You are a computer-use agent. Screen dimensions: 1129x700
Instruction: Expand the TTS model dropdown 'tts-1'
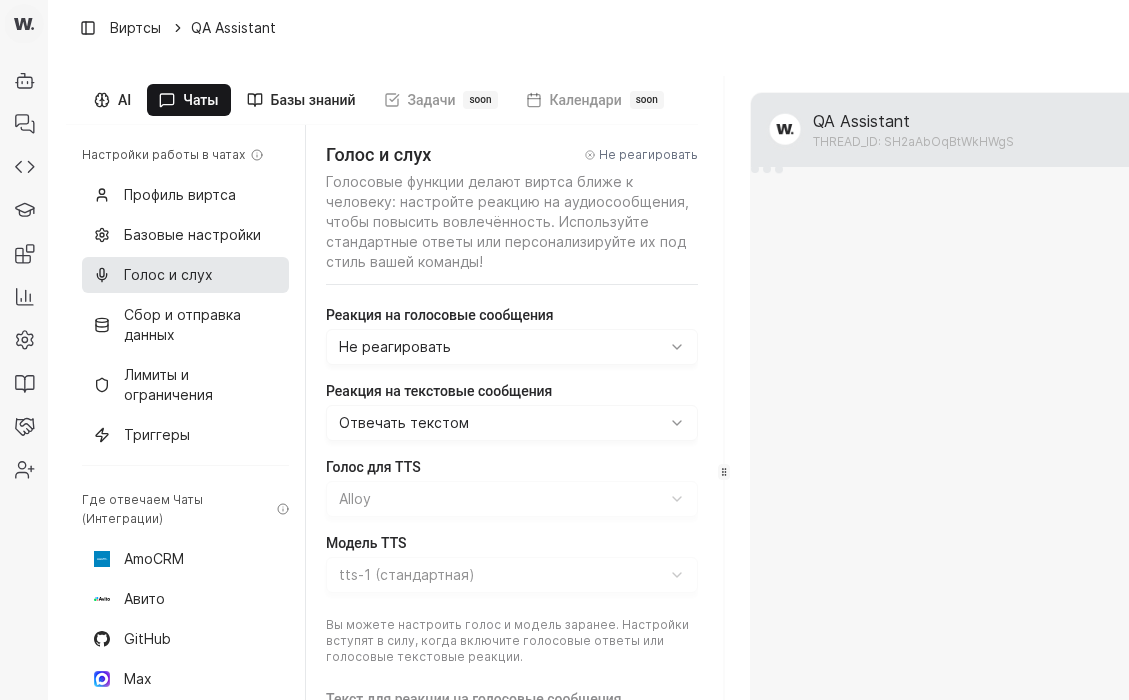point(511,575)
